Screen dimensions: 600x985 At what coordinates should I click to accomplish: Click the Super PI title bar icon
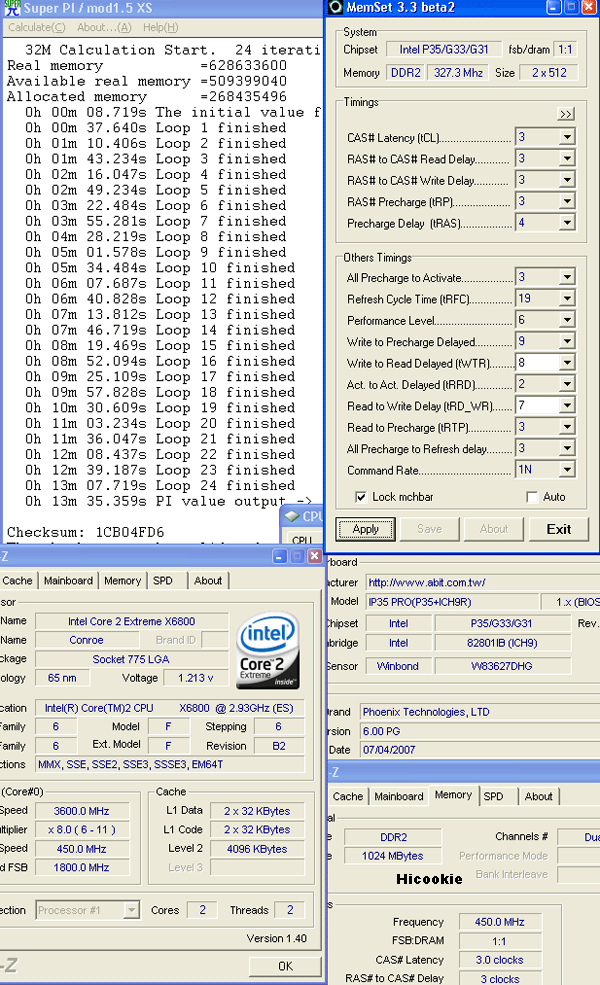click(10, 8)
